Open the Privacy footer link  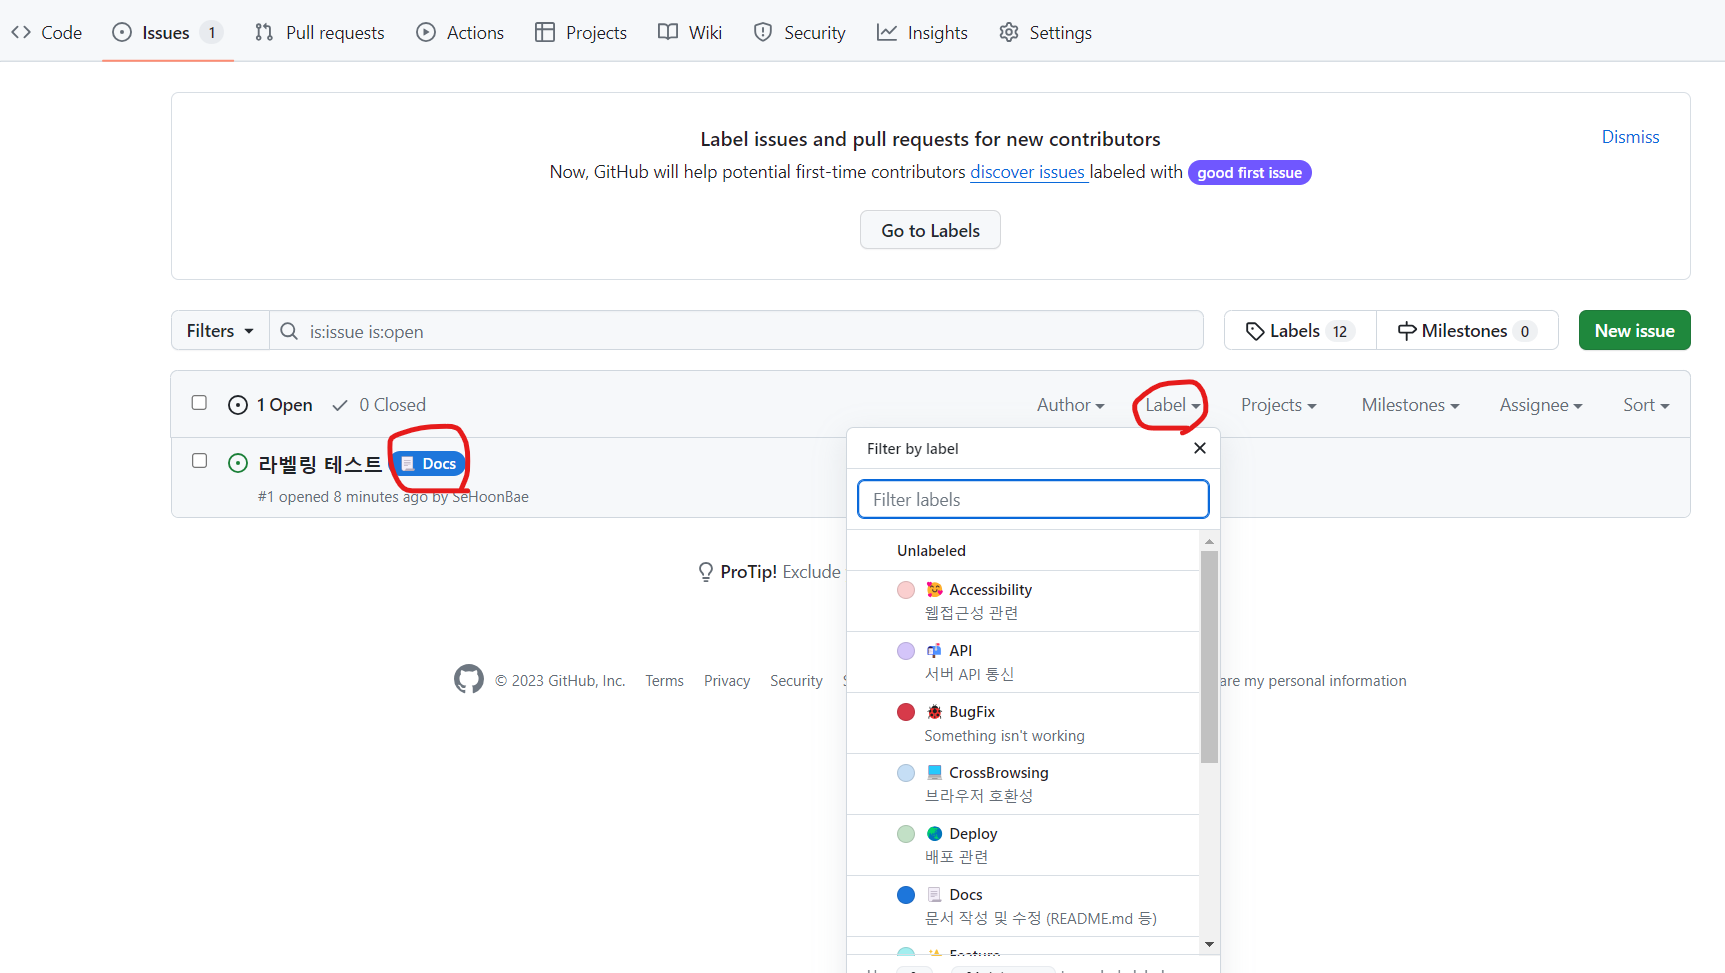(727, 681)
